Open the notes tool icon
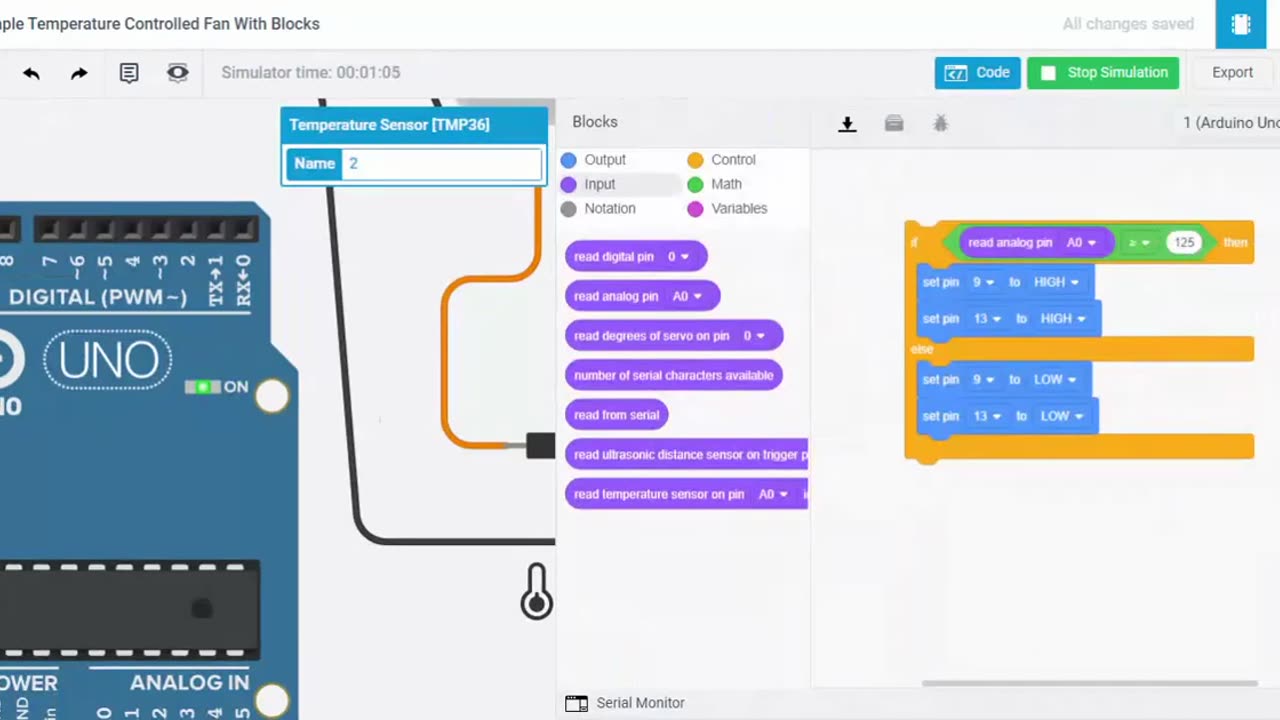 point(129,73)
